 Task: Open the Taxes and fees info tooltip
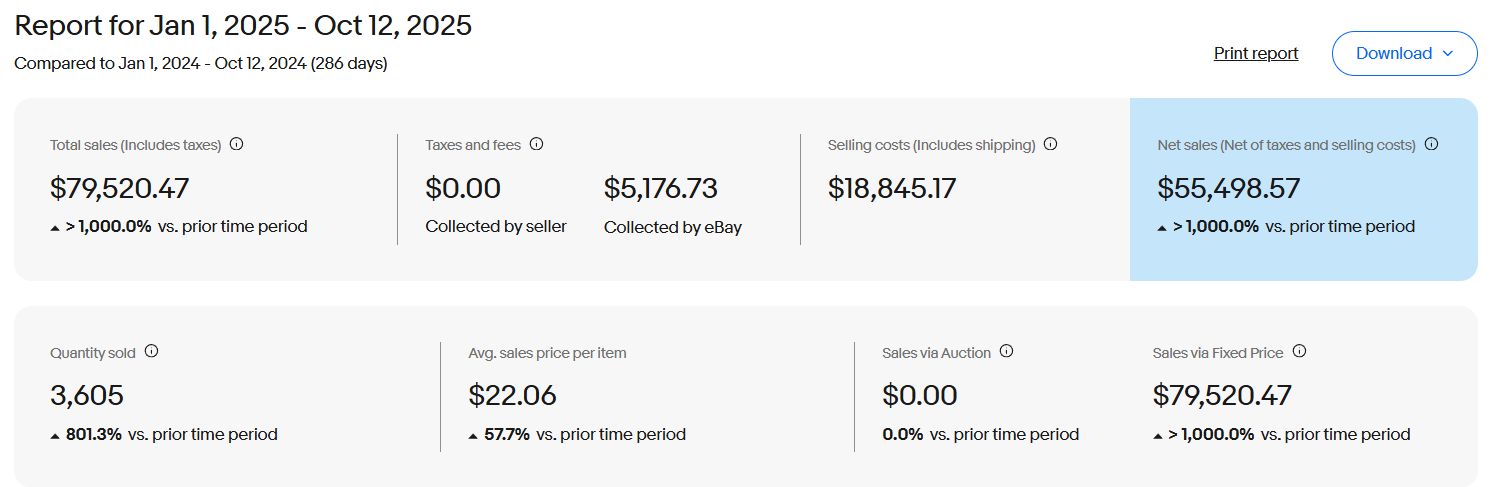pyautogui.click(x=536, y=144)
